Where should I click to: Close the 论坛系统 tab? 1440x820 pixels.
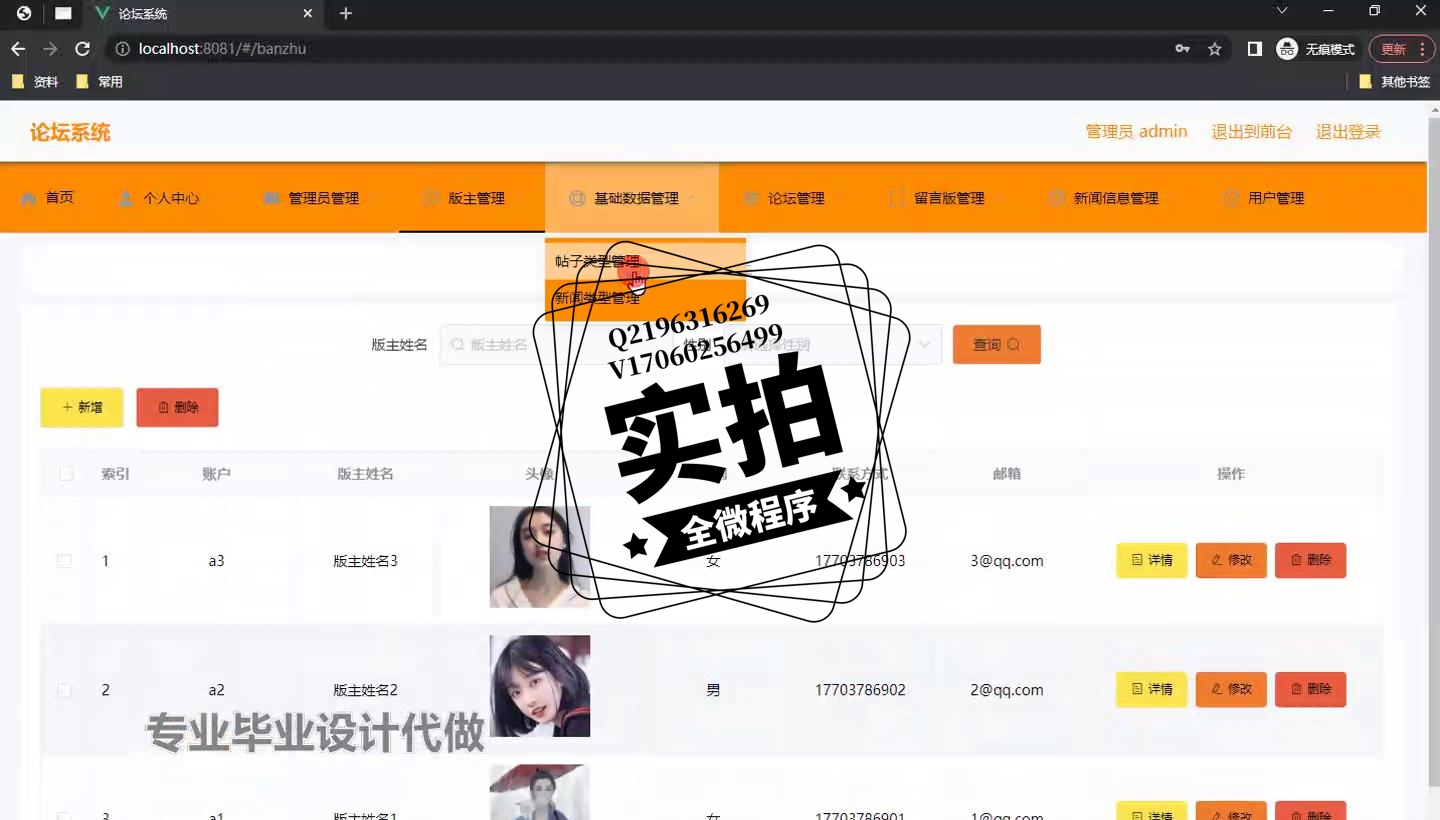point(308,14)
